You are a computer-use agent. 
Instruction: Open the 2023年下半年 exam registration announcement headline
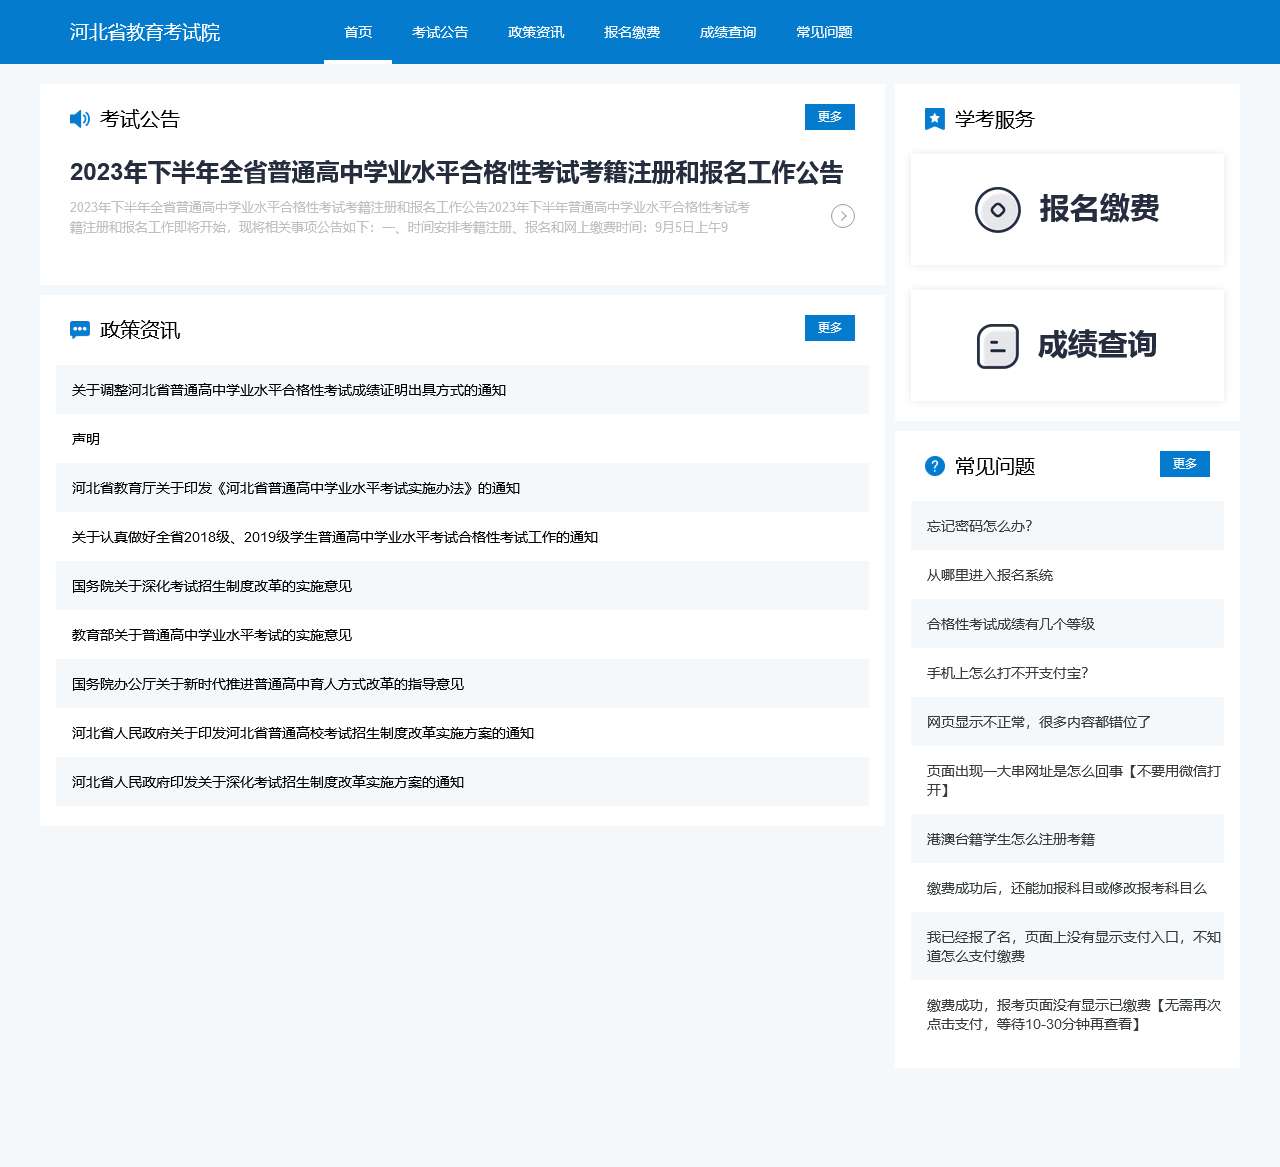(x=456, y=173)
